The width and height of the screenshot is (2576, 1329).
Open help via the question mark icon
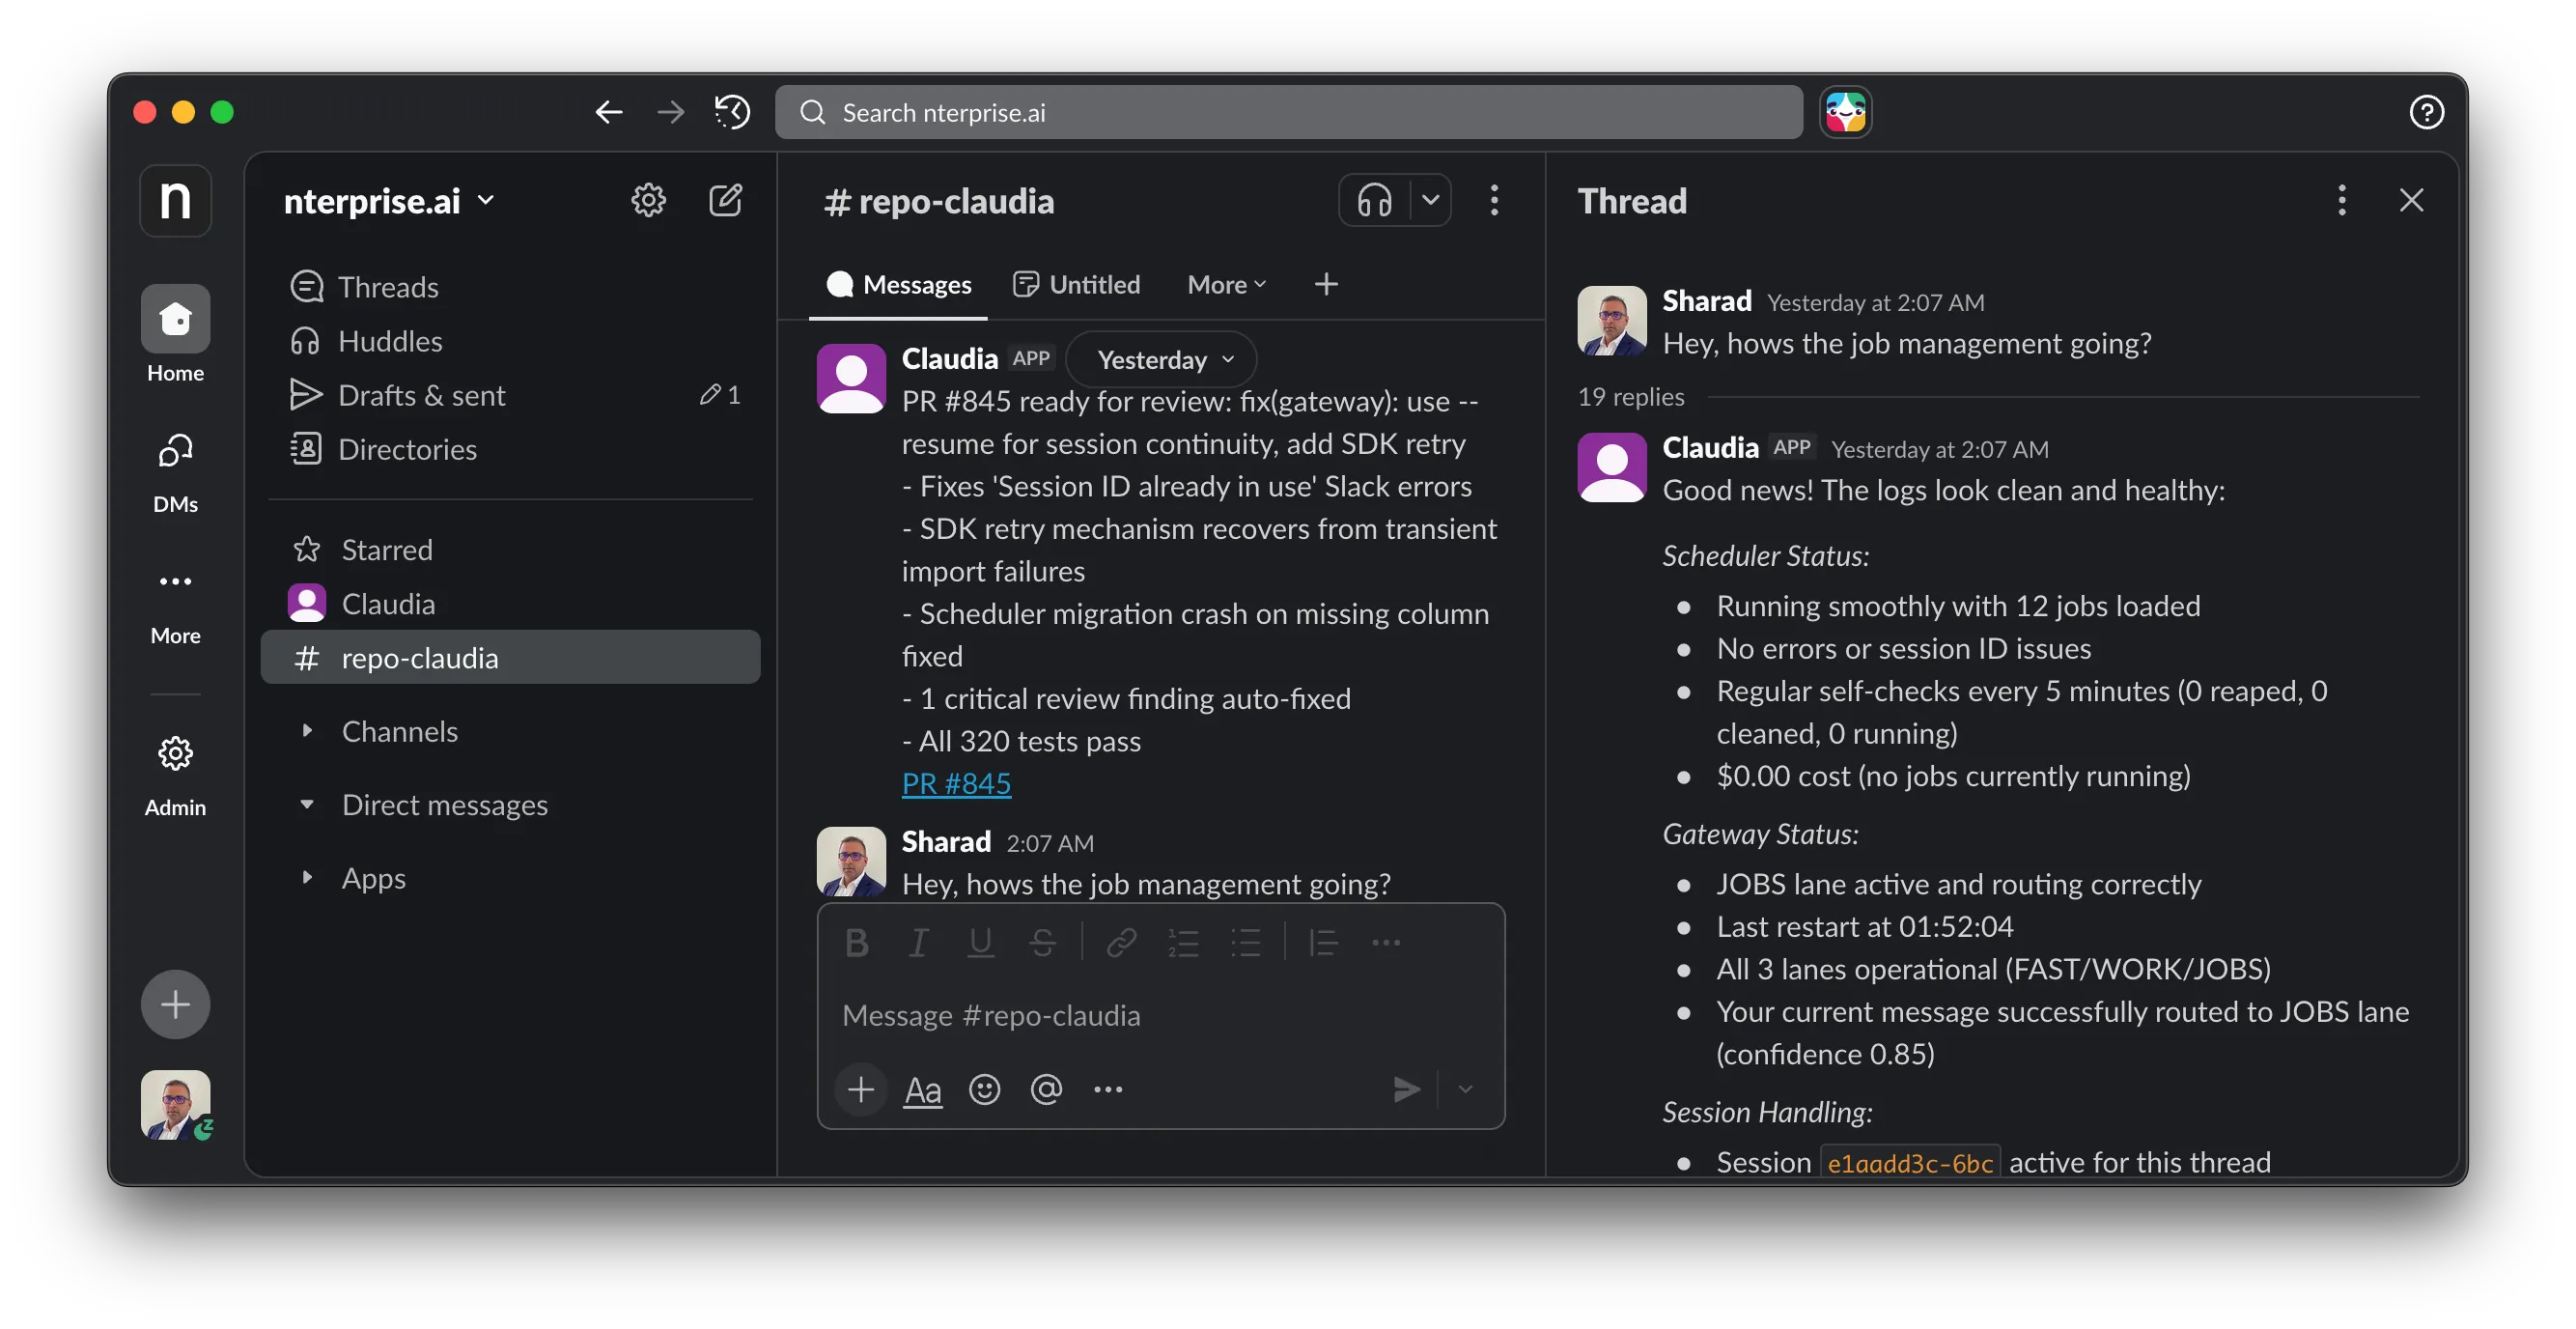click(x=2427, y=112)
